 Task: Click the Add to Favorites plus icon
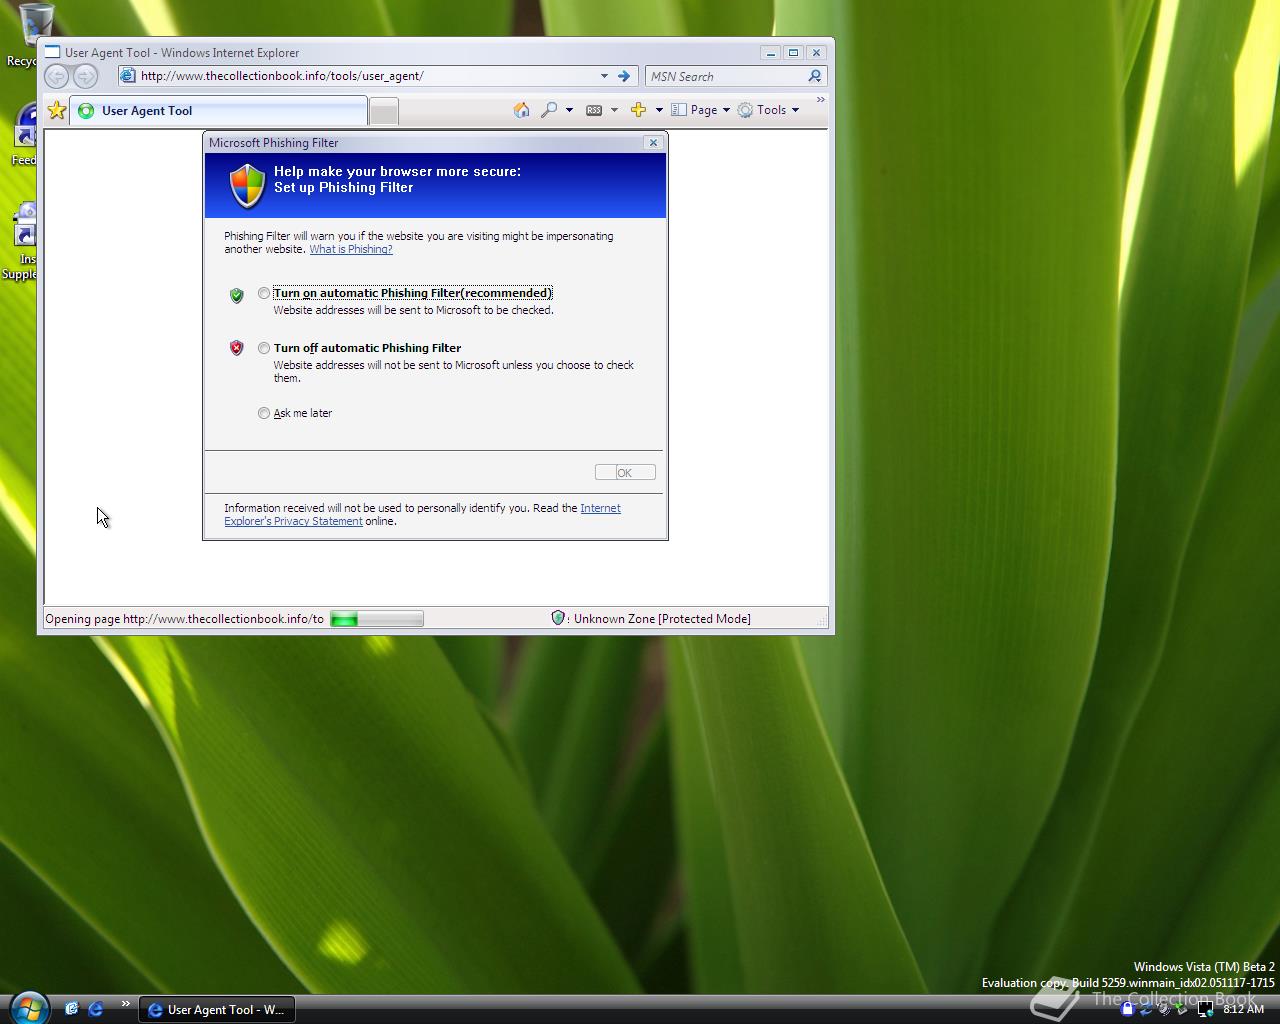click(x=638, y=110)
